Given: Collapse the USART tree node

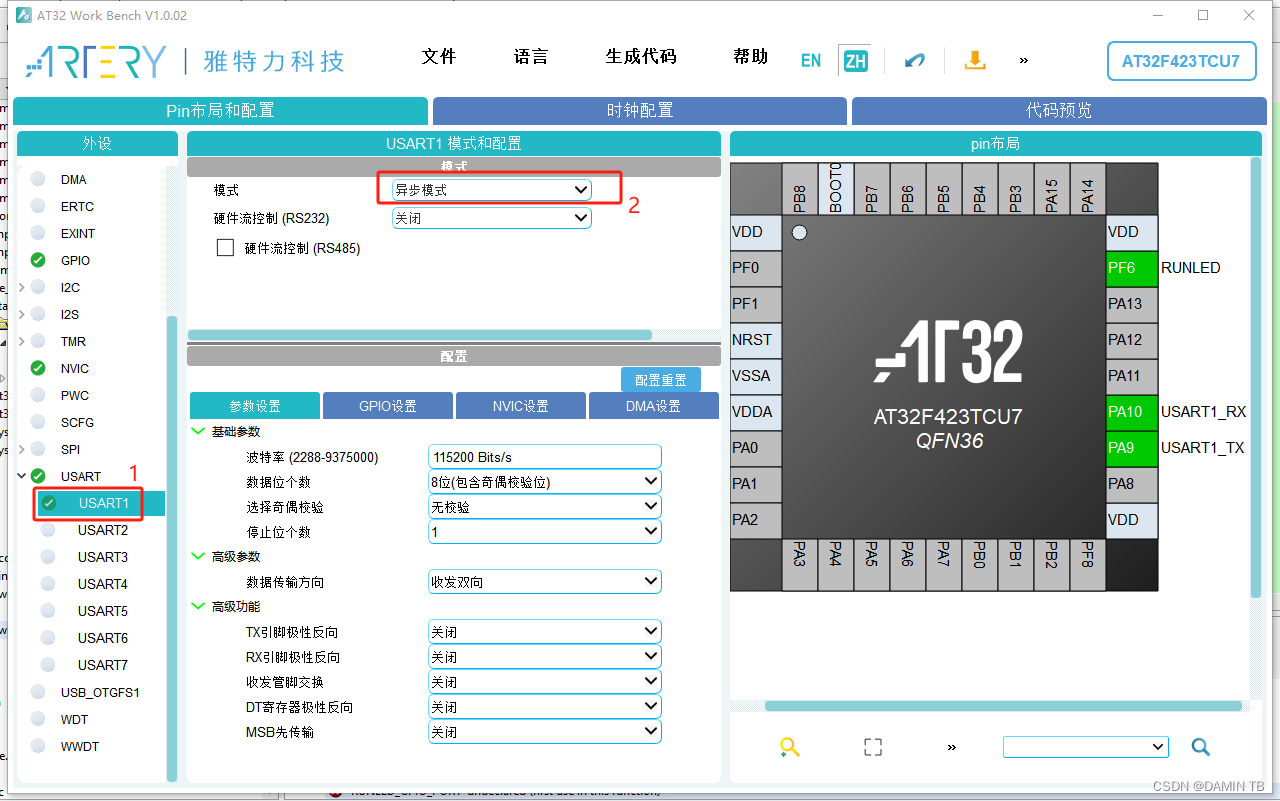Looking at the screenshot, I should [22, 476].
